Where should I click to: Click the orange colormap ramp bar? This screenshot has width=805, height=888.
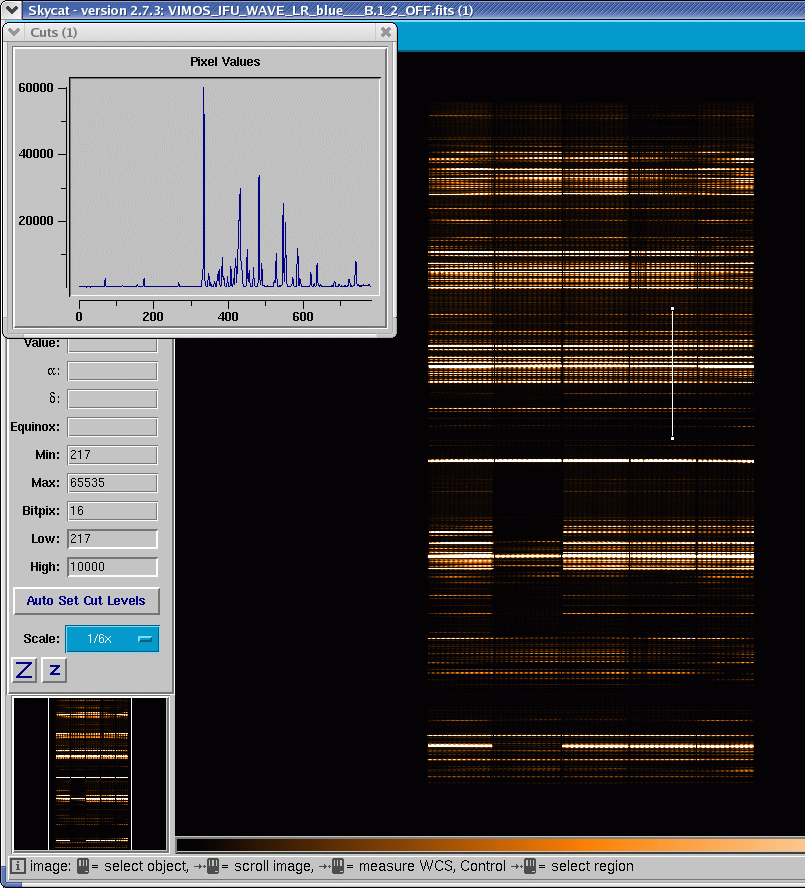(490, 845)
